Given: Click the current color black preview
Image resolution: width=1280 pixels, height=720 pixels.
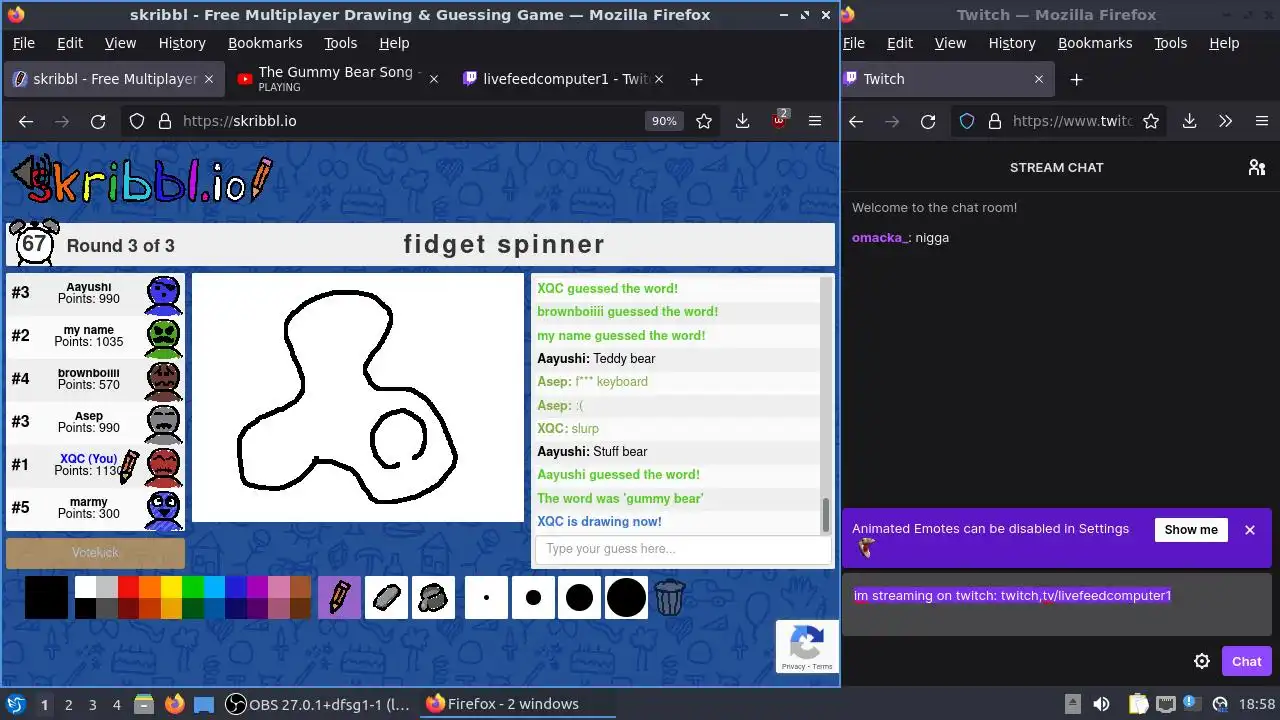Looking at the screenshot, I should click(x=46, y=597).
